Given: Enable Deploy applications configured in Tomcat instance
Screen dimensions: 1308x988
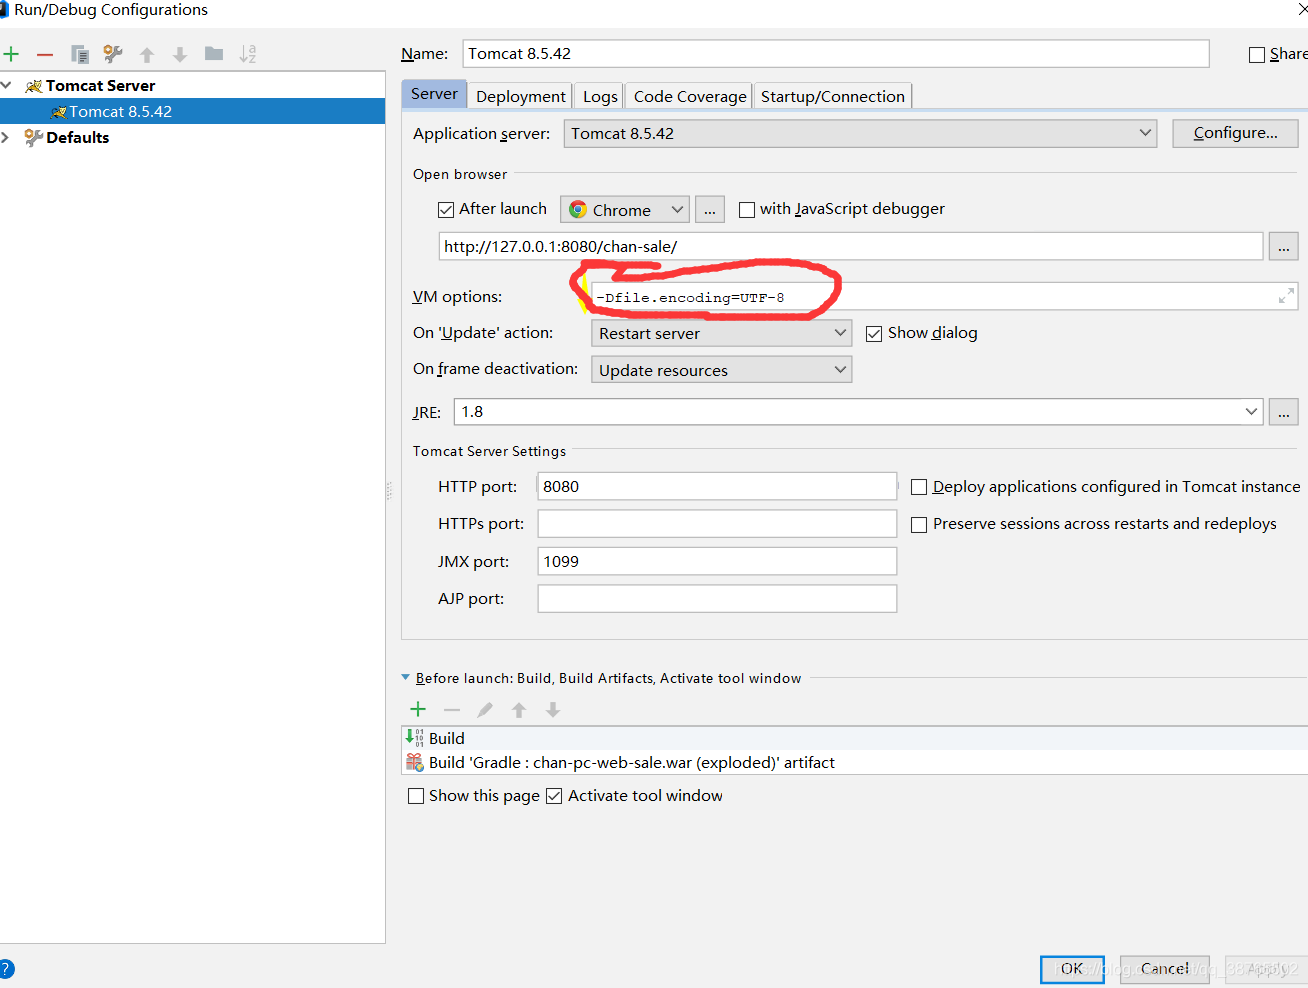Looking at the screenshot, I should [919, 488].
